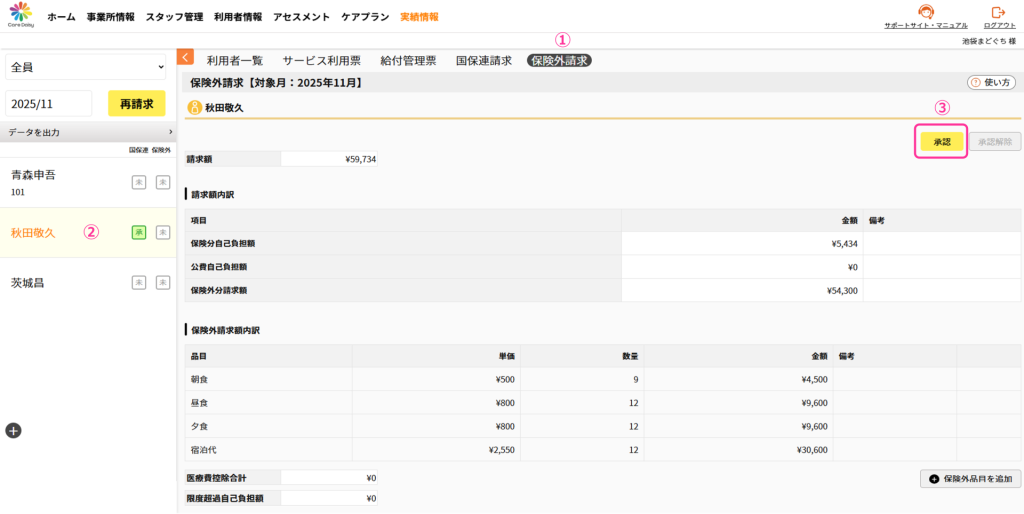Image resolution: width=1024 pixels, height=514 pixels.
Task: Toggle 茨城昌's 保険外 status box
Action: tap(163, 283)
